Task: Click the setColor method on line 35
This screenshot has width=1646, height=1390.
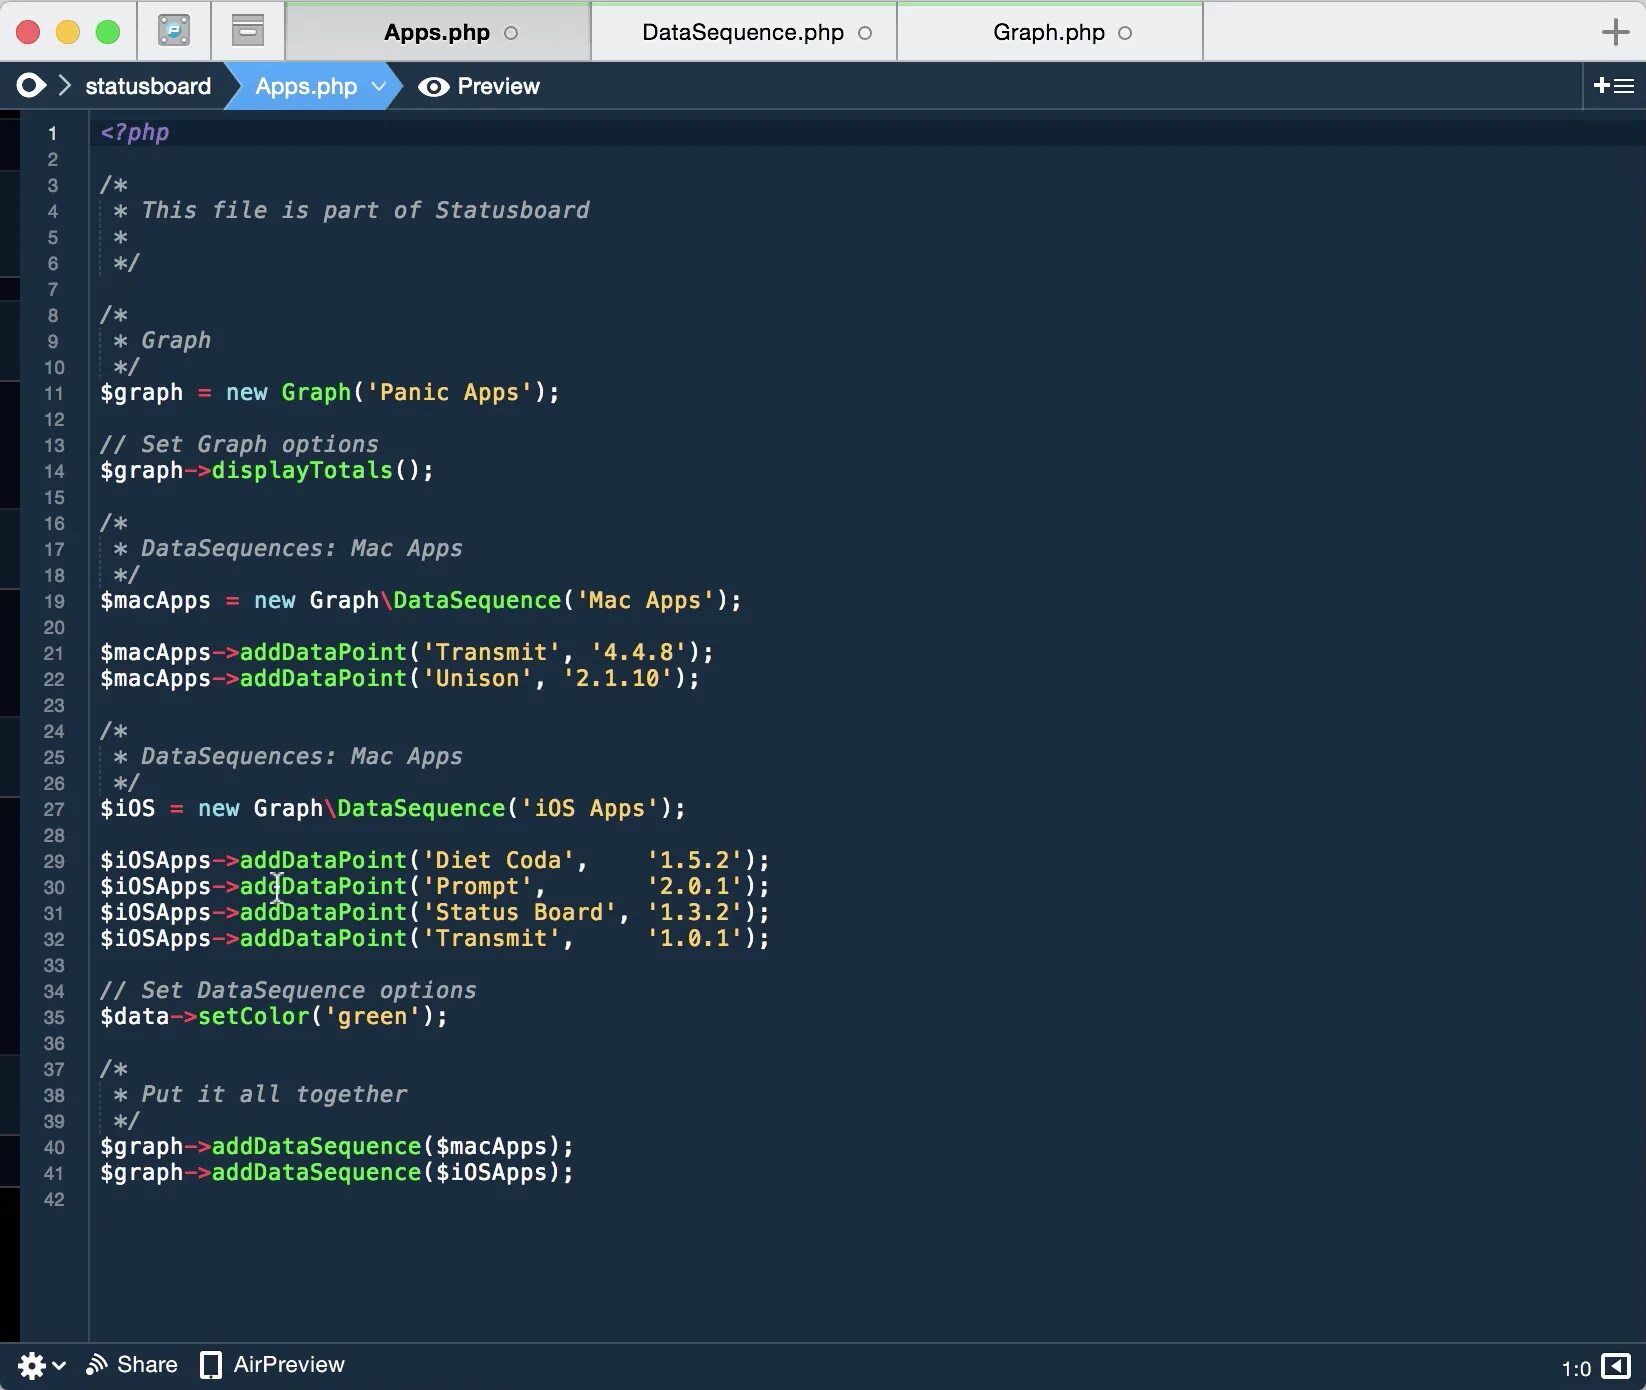Action: (x=254, y=1016)
